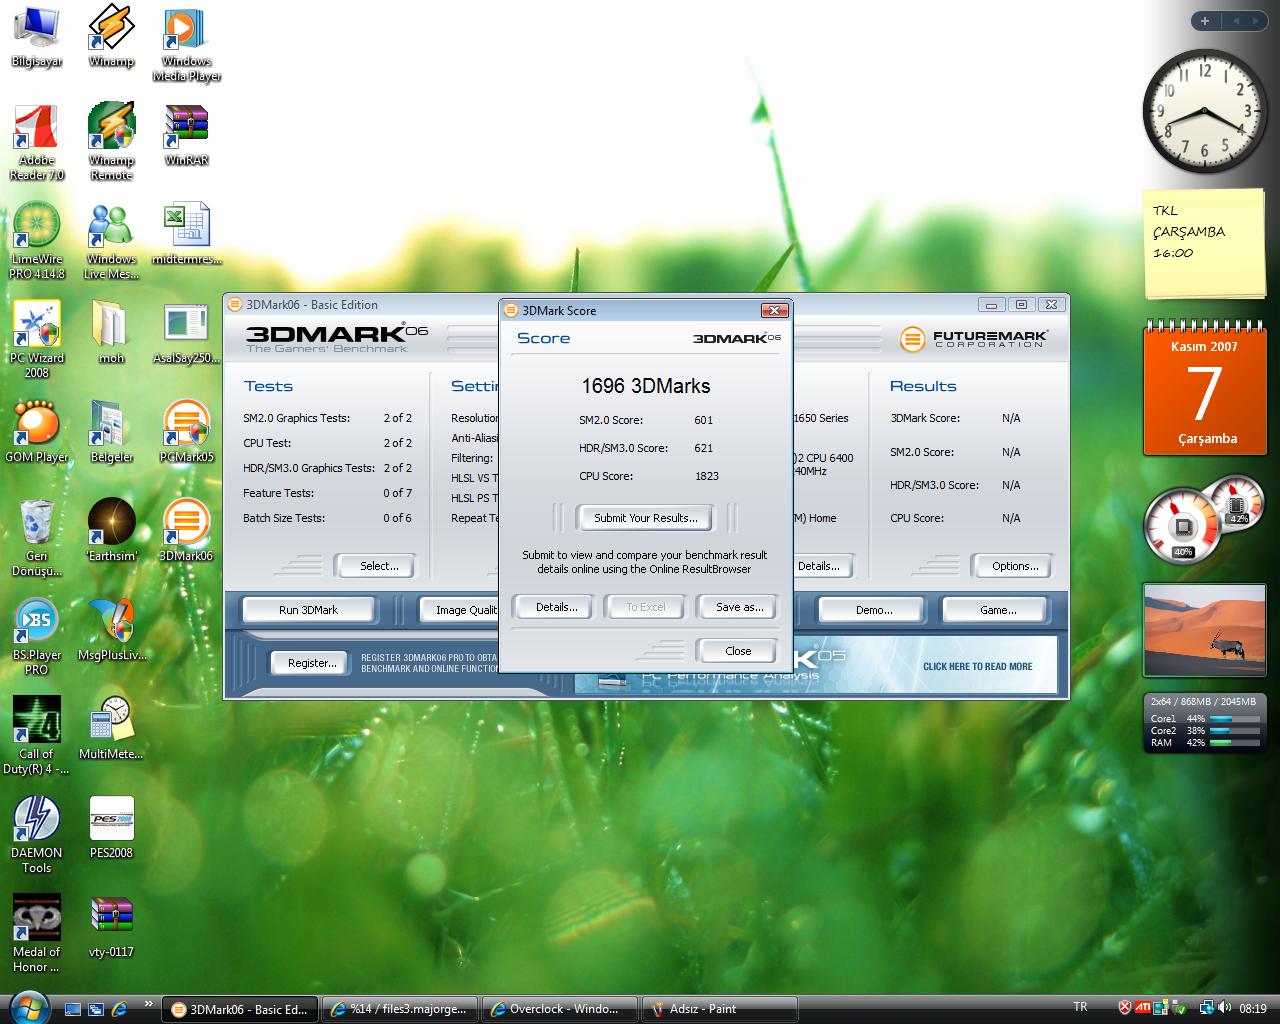The height and width of the screenshot is (1024, 1280).
Task: Open Windows Media Player shortcut
Action: pos(186,44)
